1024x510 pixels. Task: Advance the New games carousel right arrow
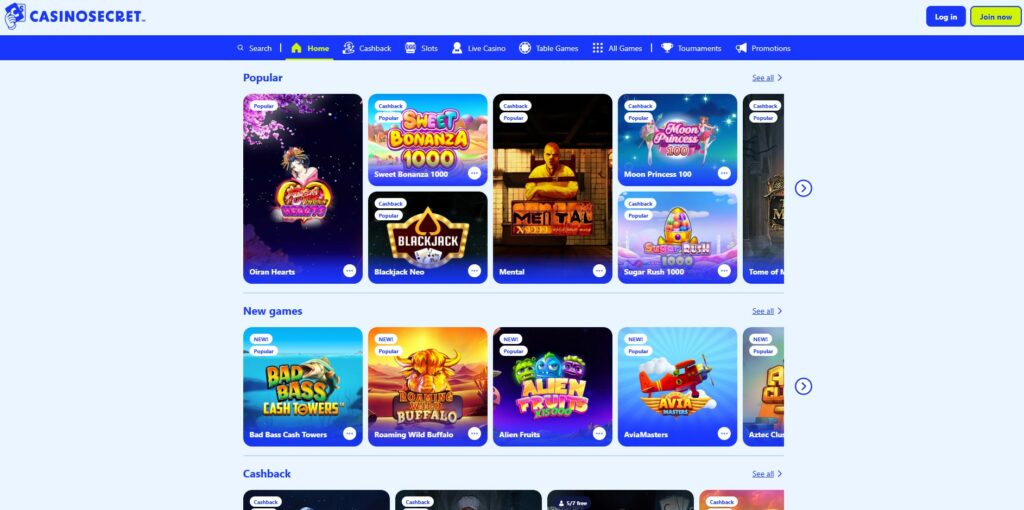click(x=803, y=386)
